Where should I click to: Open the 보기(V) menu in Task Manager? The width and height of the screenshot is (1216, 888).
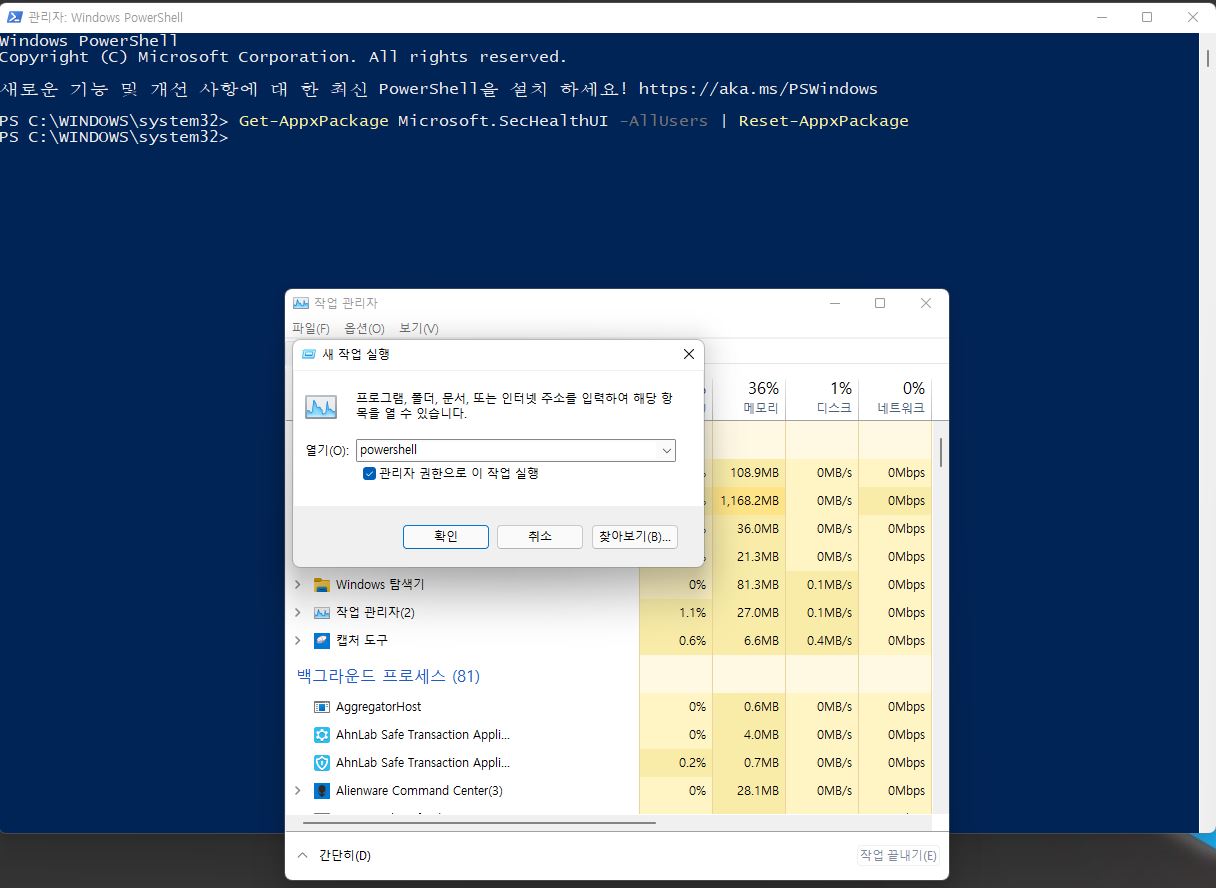(418, 329)
